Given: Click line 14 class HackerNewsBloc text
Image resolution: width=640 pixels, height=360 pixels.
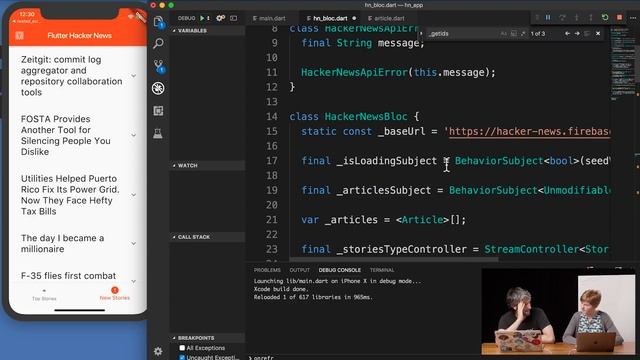Looking at the screenshot, I should click(x=354, y=117).
